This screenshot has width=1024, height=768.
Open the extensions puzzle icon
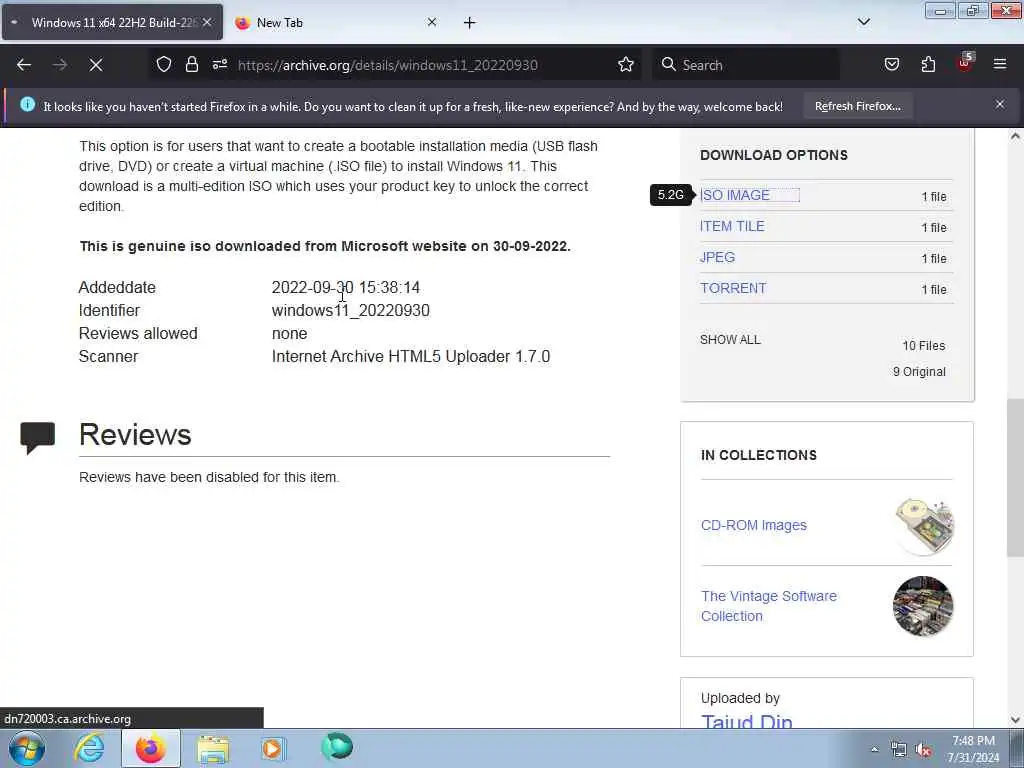pyautogui.click(x=928, y=65)
